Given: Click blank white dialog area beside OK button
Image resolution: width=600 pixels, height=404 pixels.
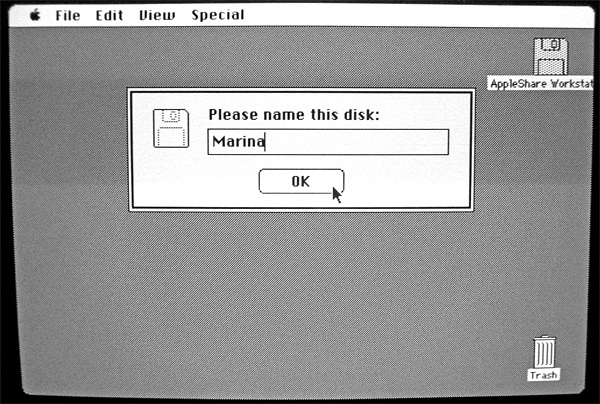Looking at the screenshot, I should 406,182.
